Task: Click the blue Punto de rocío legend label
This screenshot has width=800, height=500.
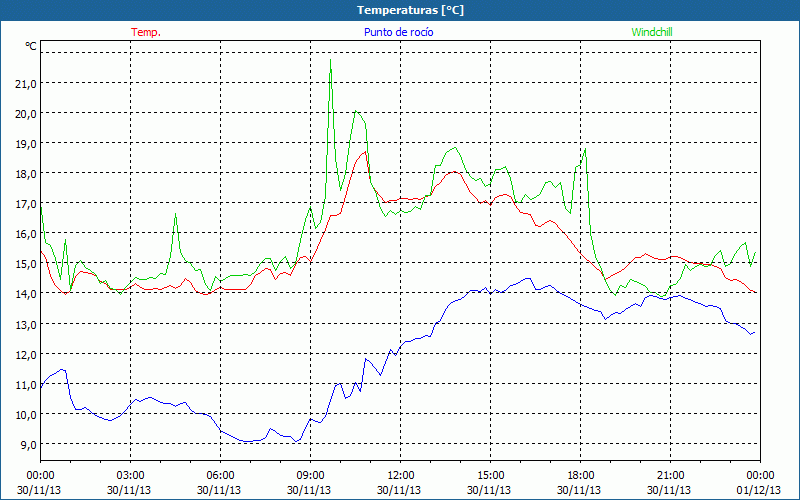Action: [398, 32]
